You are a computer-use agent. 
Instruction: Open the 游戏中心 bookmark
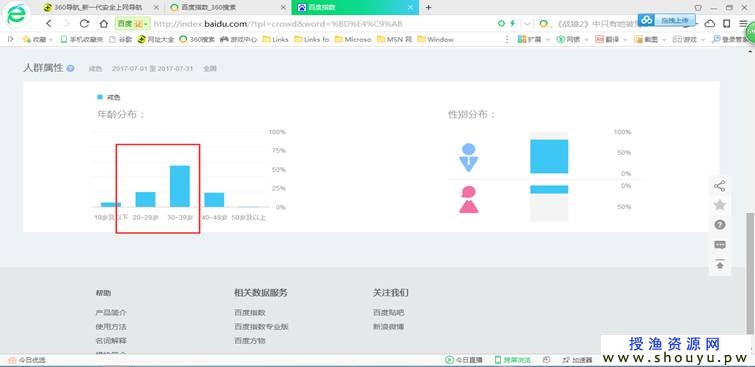point(239,39)
